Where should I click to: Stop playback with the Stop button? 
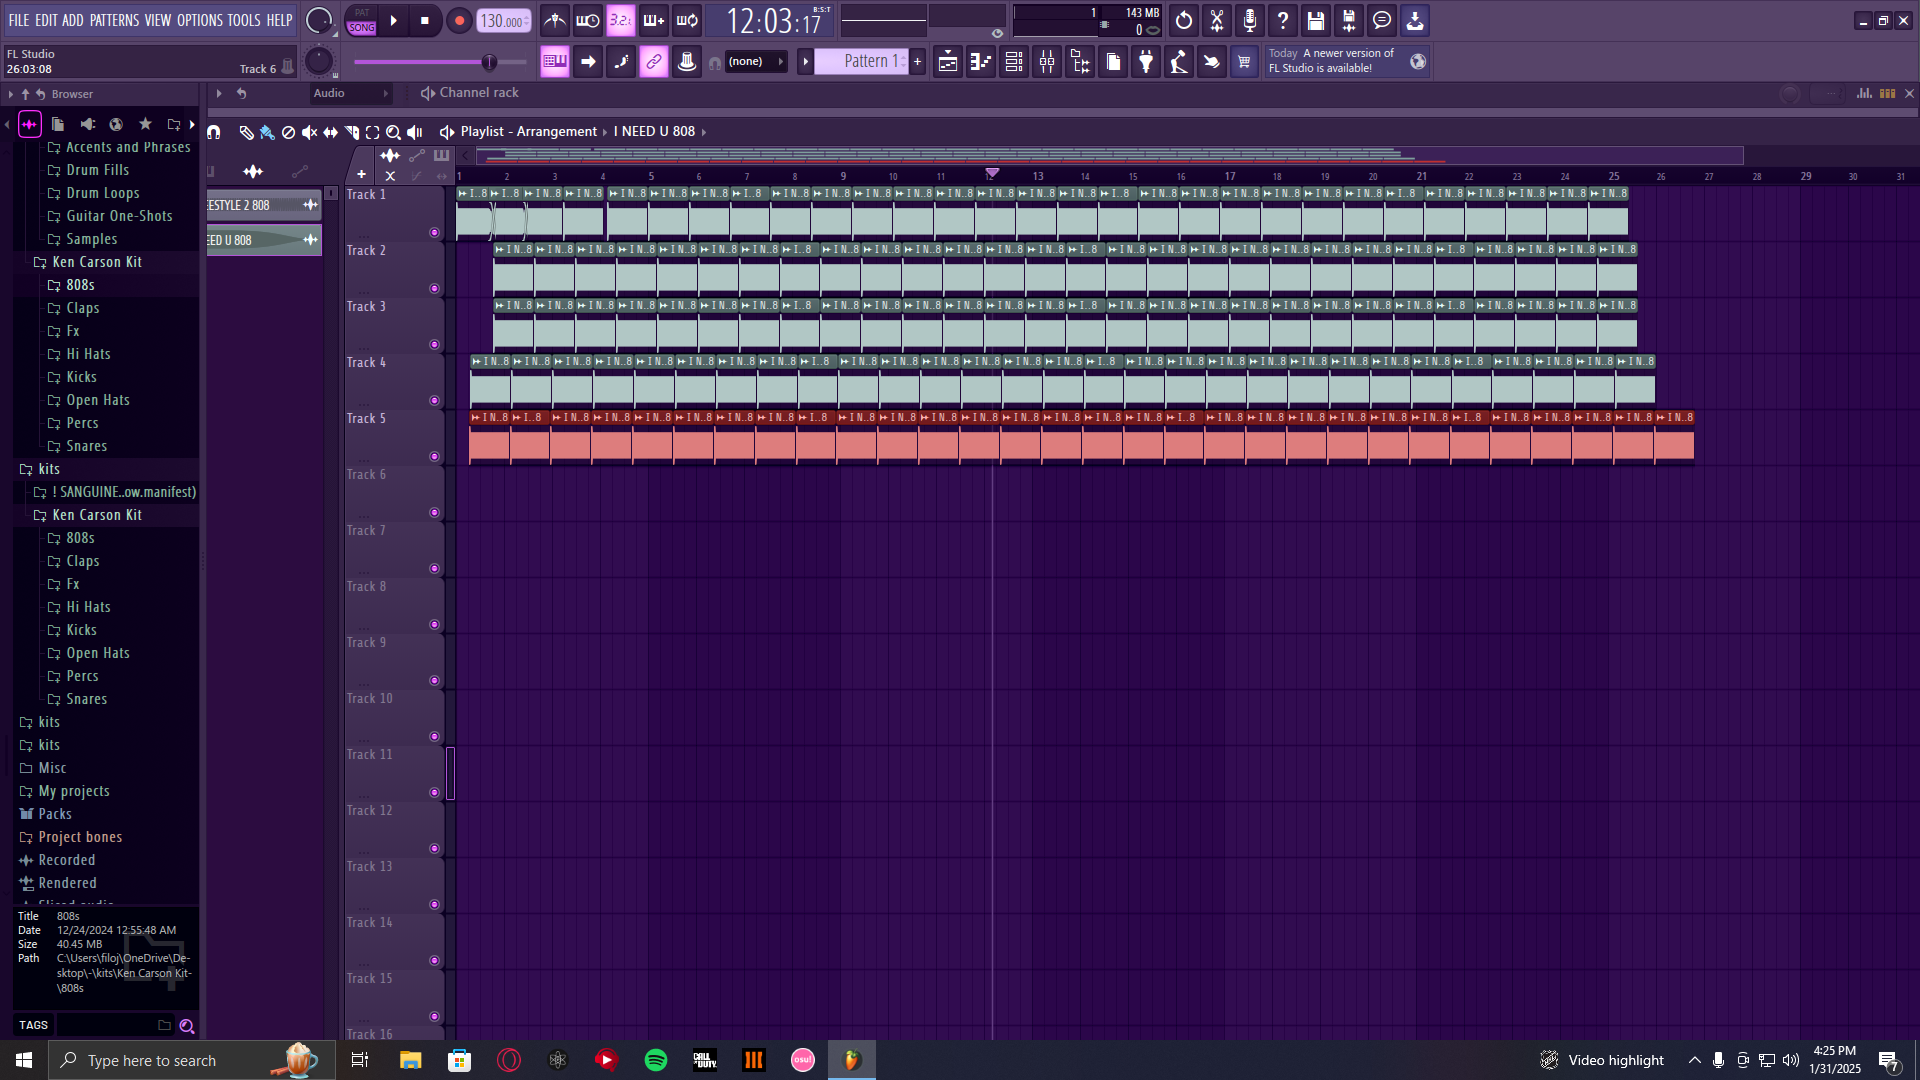[425, 20]
